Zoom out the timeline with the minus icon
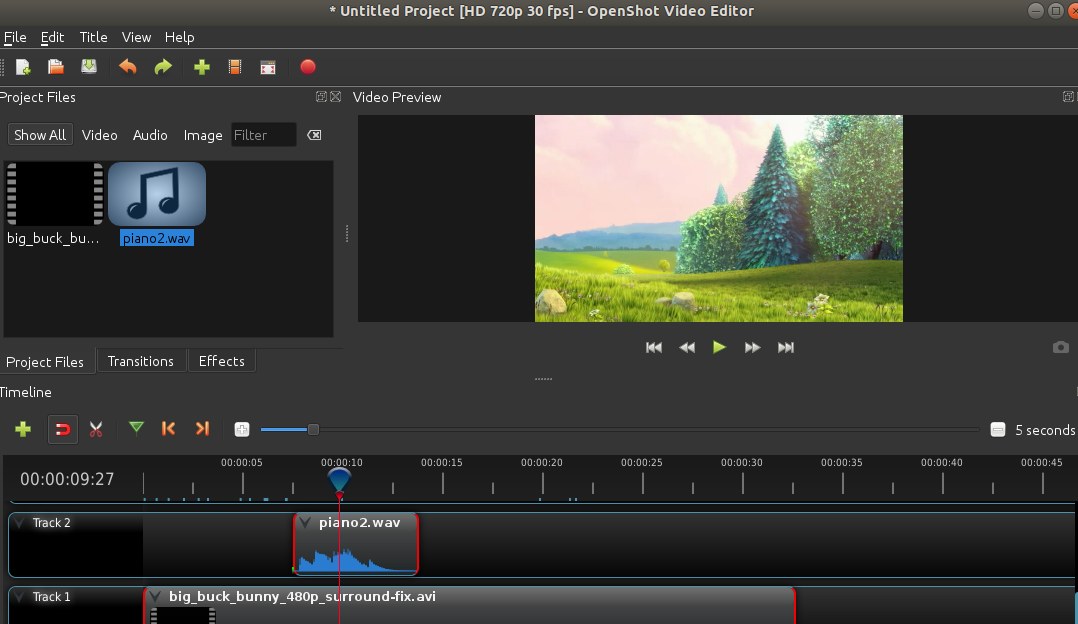Screen dimensions: 1078x624 click(998, 430)
